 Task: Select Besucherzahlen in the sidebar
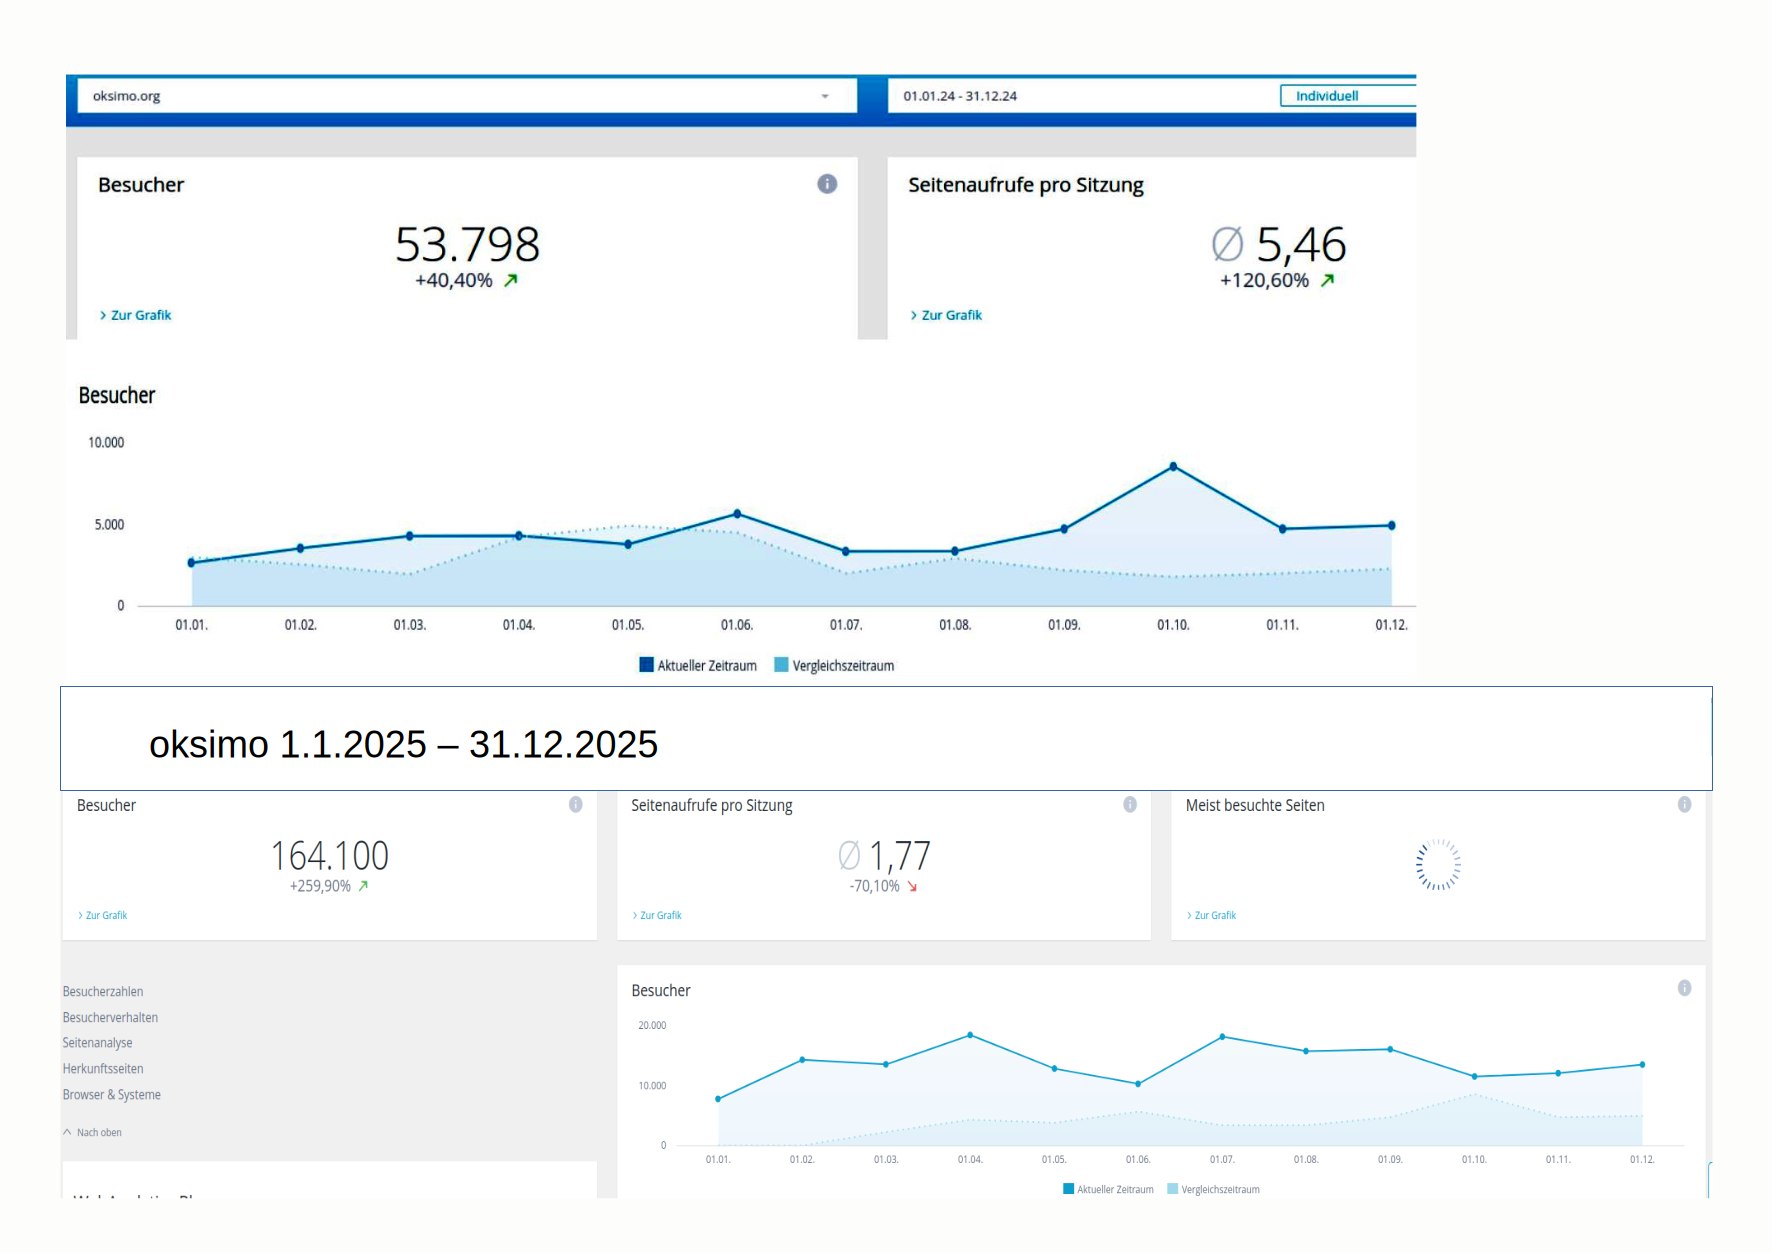pyautogui.click(x=103, y=992)
